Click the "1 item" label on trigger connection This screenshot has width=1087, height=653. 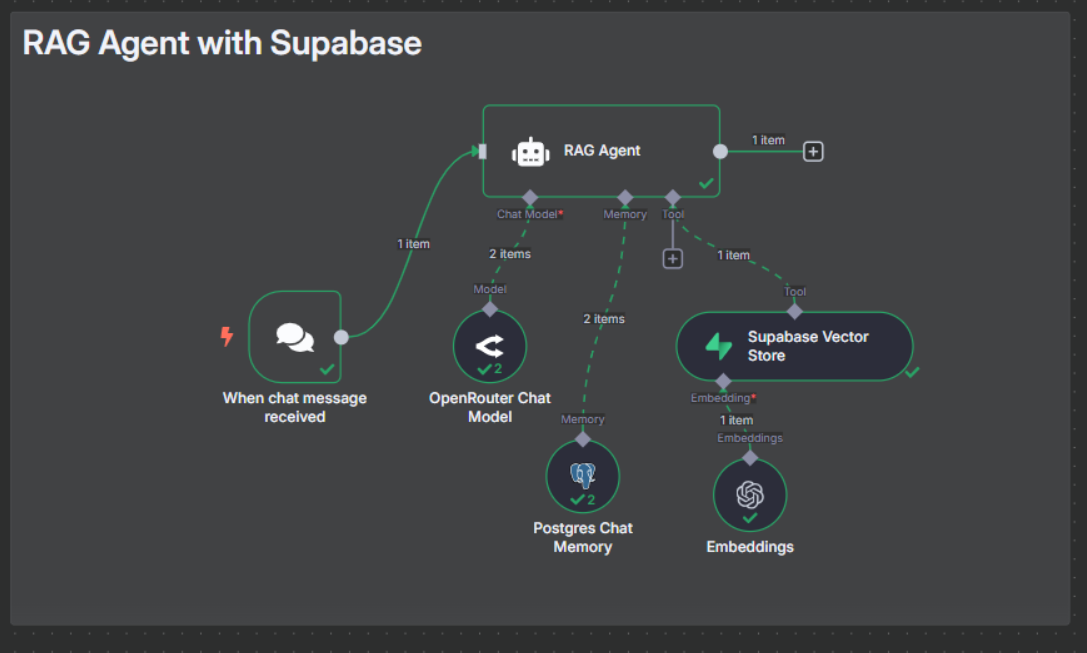[x=413, y=244]
